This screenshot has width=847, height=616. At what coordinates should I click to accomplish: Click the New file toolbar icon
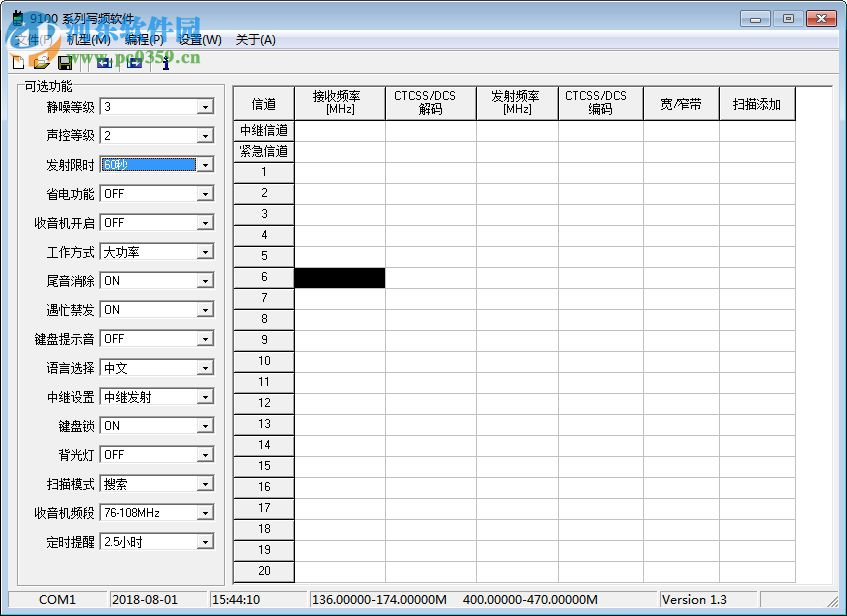point(18,63)
